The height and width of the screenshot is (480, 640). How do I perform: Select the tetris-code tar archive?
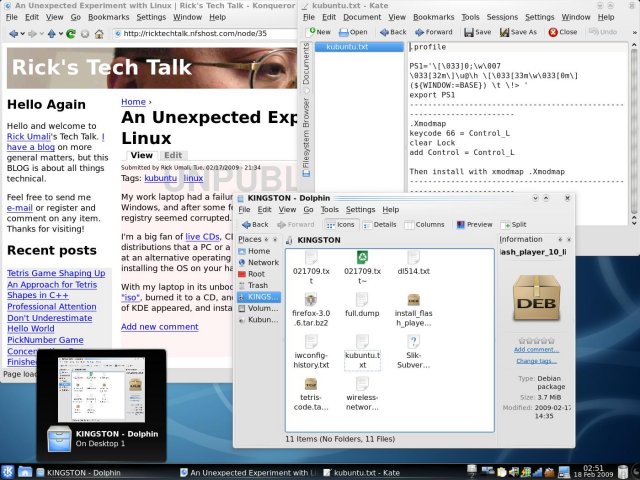pos(311,394)
